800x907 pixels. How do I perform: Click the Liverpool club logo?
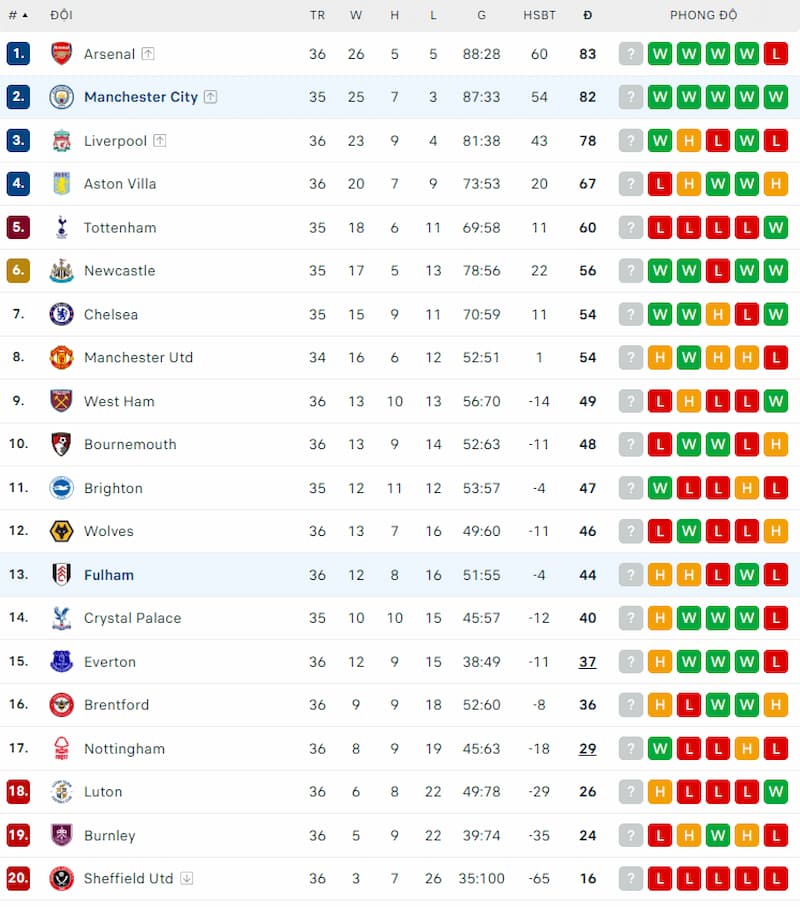62,140
